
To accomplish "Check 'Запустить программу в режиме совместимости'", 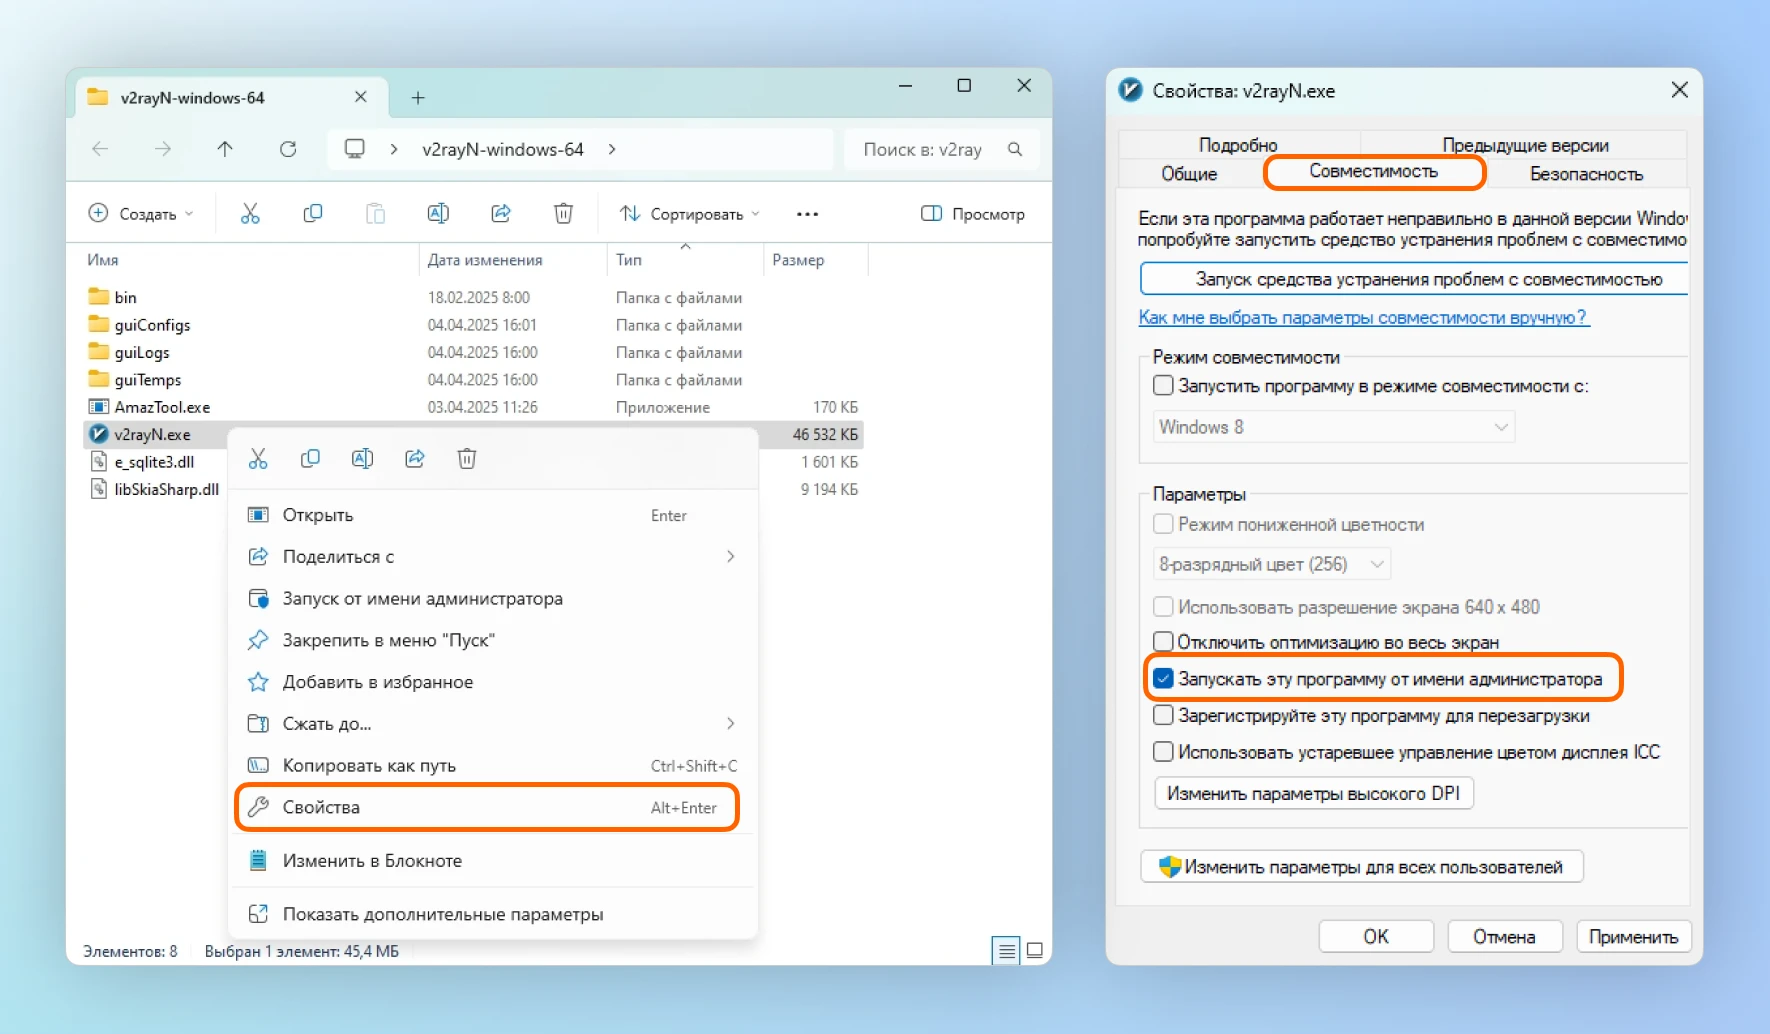I will (x=1163, y=386).
